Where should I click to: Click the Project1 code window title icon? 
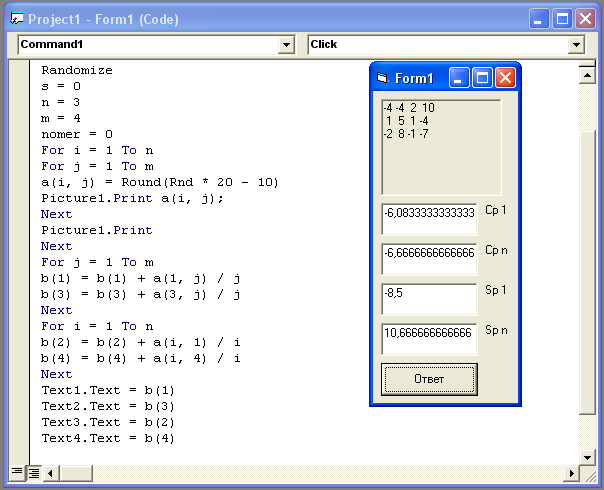tap(17, 18)
